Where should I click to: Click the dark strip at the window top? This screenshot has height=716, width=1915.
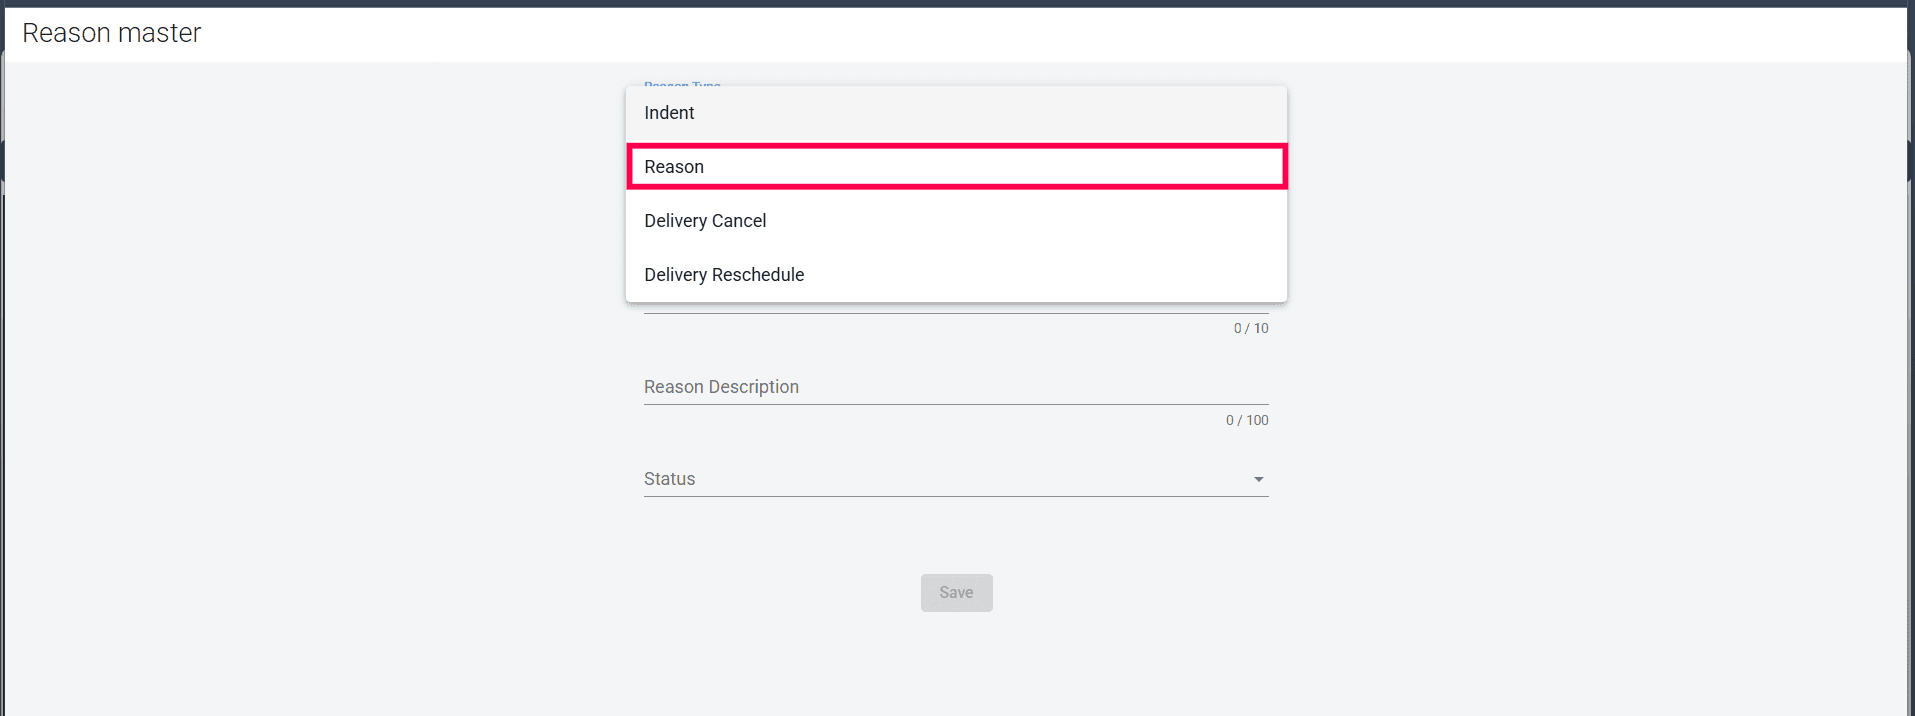click(957, 3)
